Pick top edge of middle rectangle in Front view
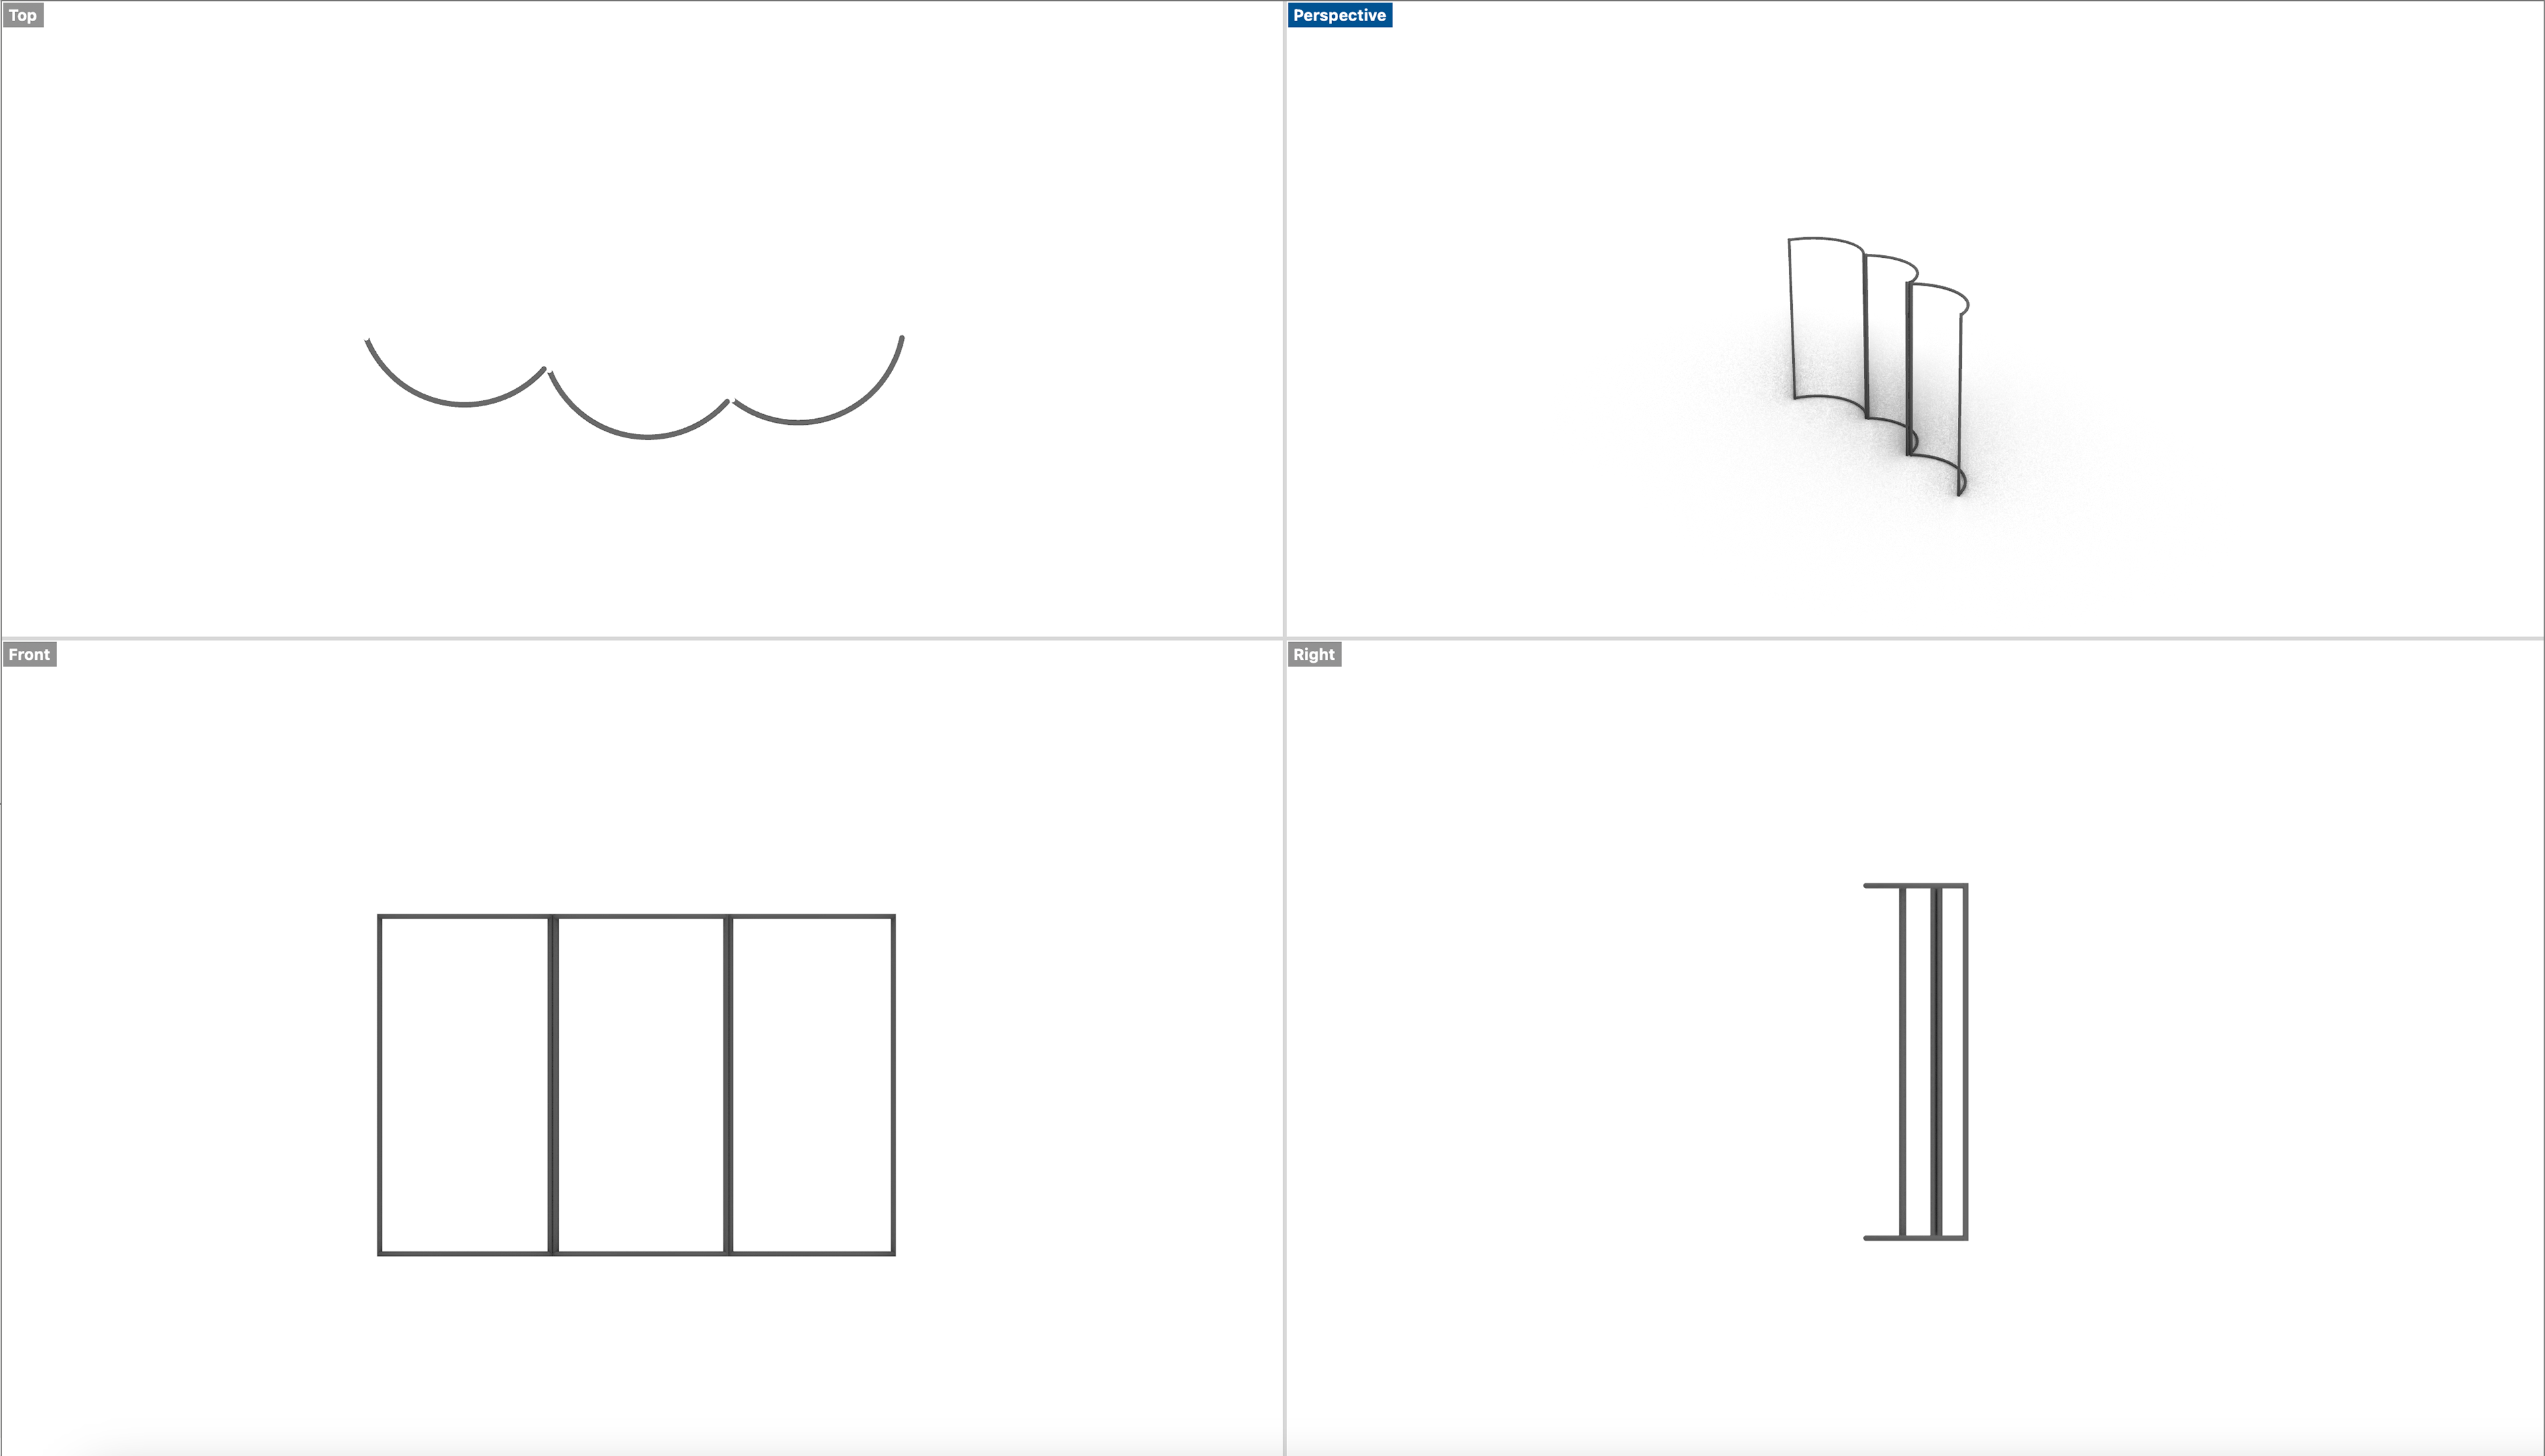2545x1456 pixels. pyautogui.click(x=640, y=916)
